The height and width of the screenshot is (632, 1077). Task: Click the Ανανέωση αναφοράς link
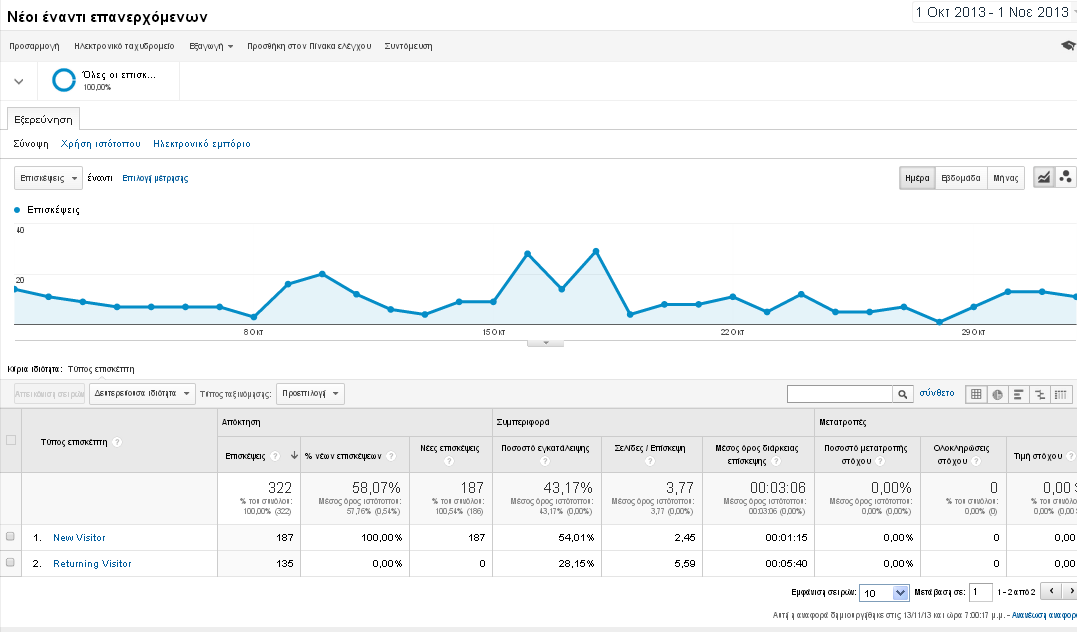click(1044, 615)
